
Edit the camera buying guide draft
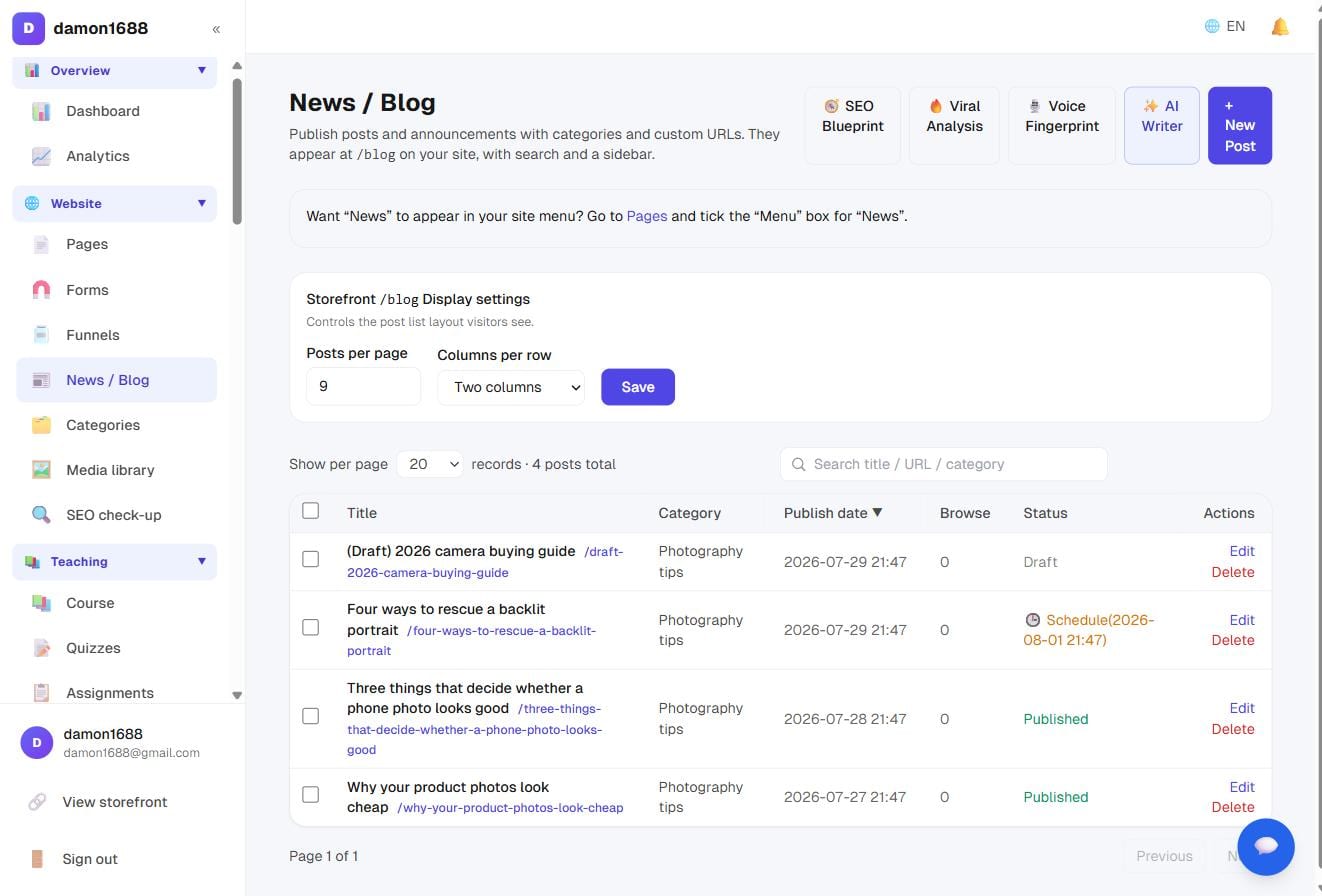(1242, 551)
